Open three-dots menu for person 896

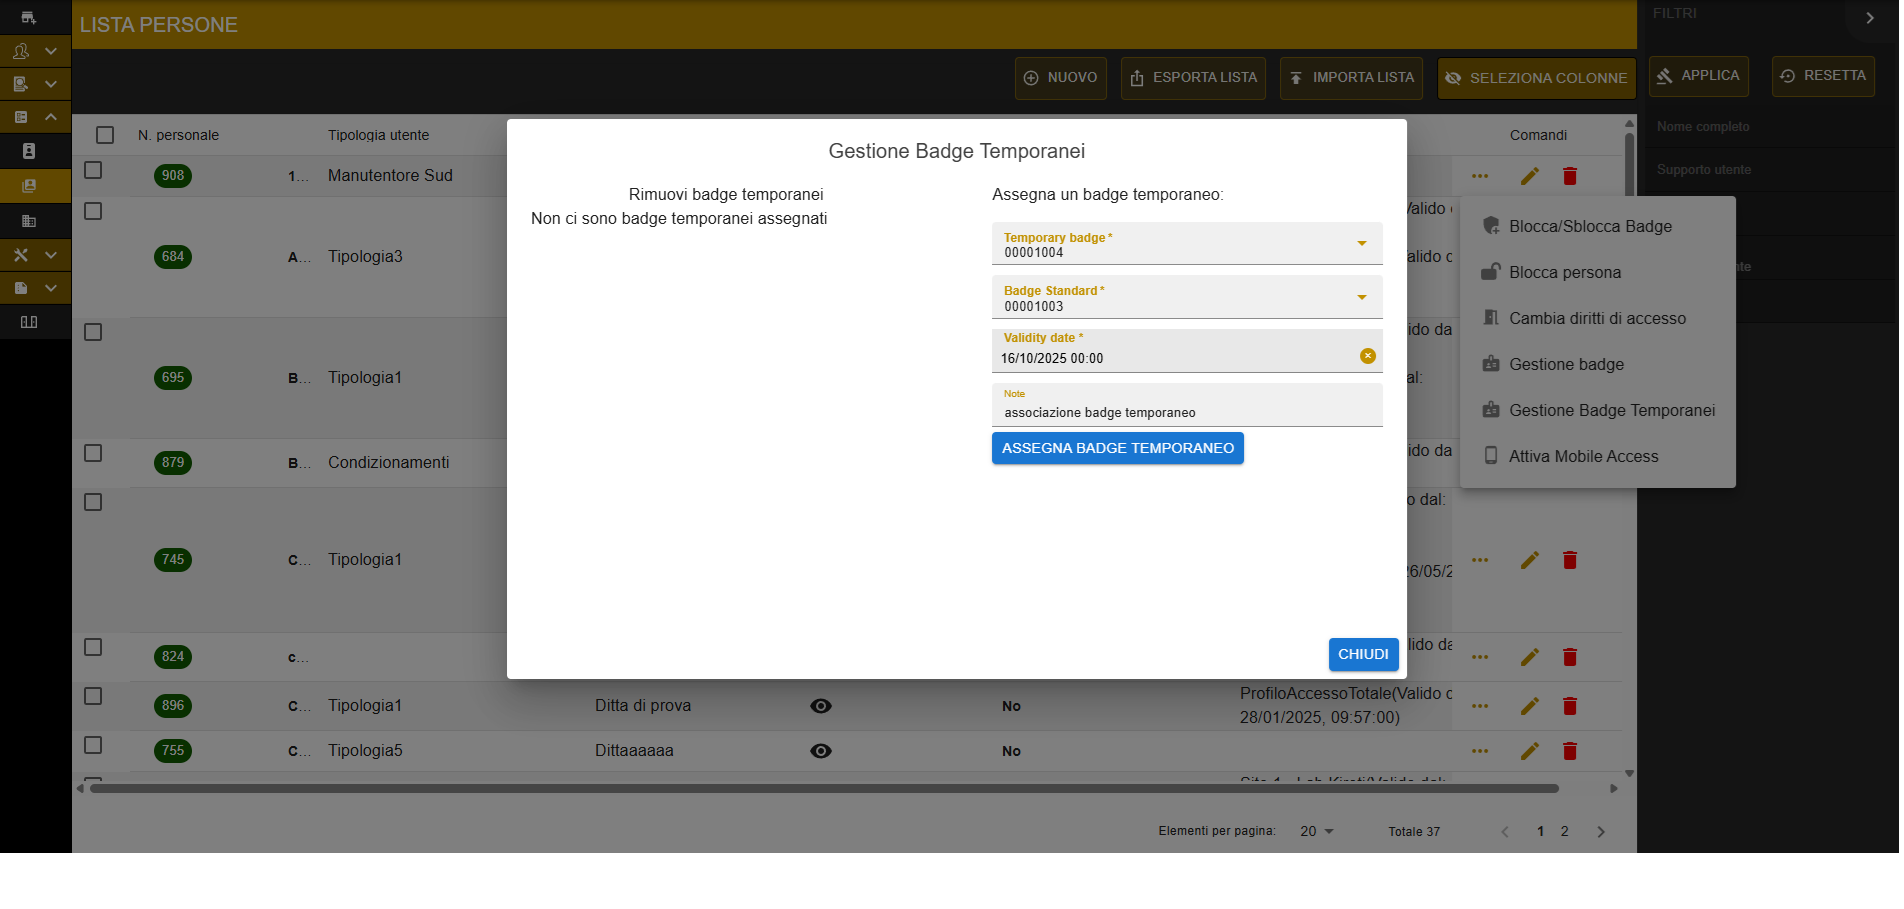tap(1480, 706)
